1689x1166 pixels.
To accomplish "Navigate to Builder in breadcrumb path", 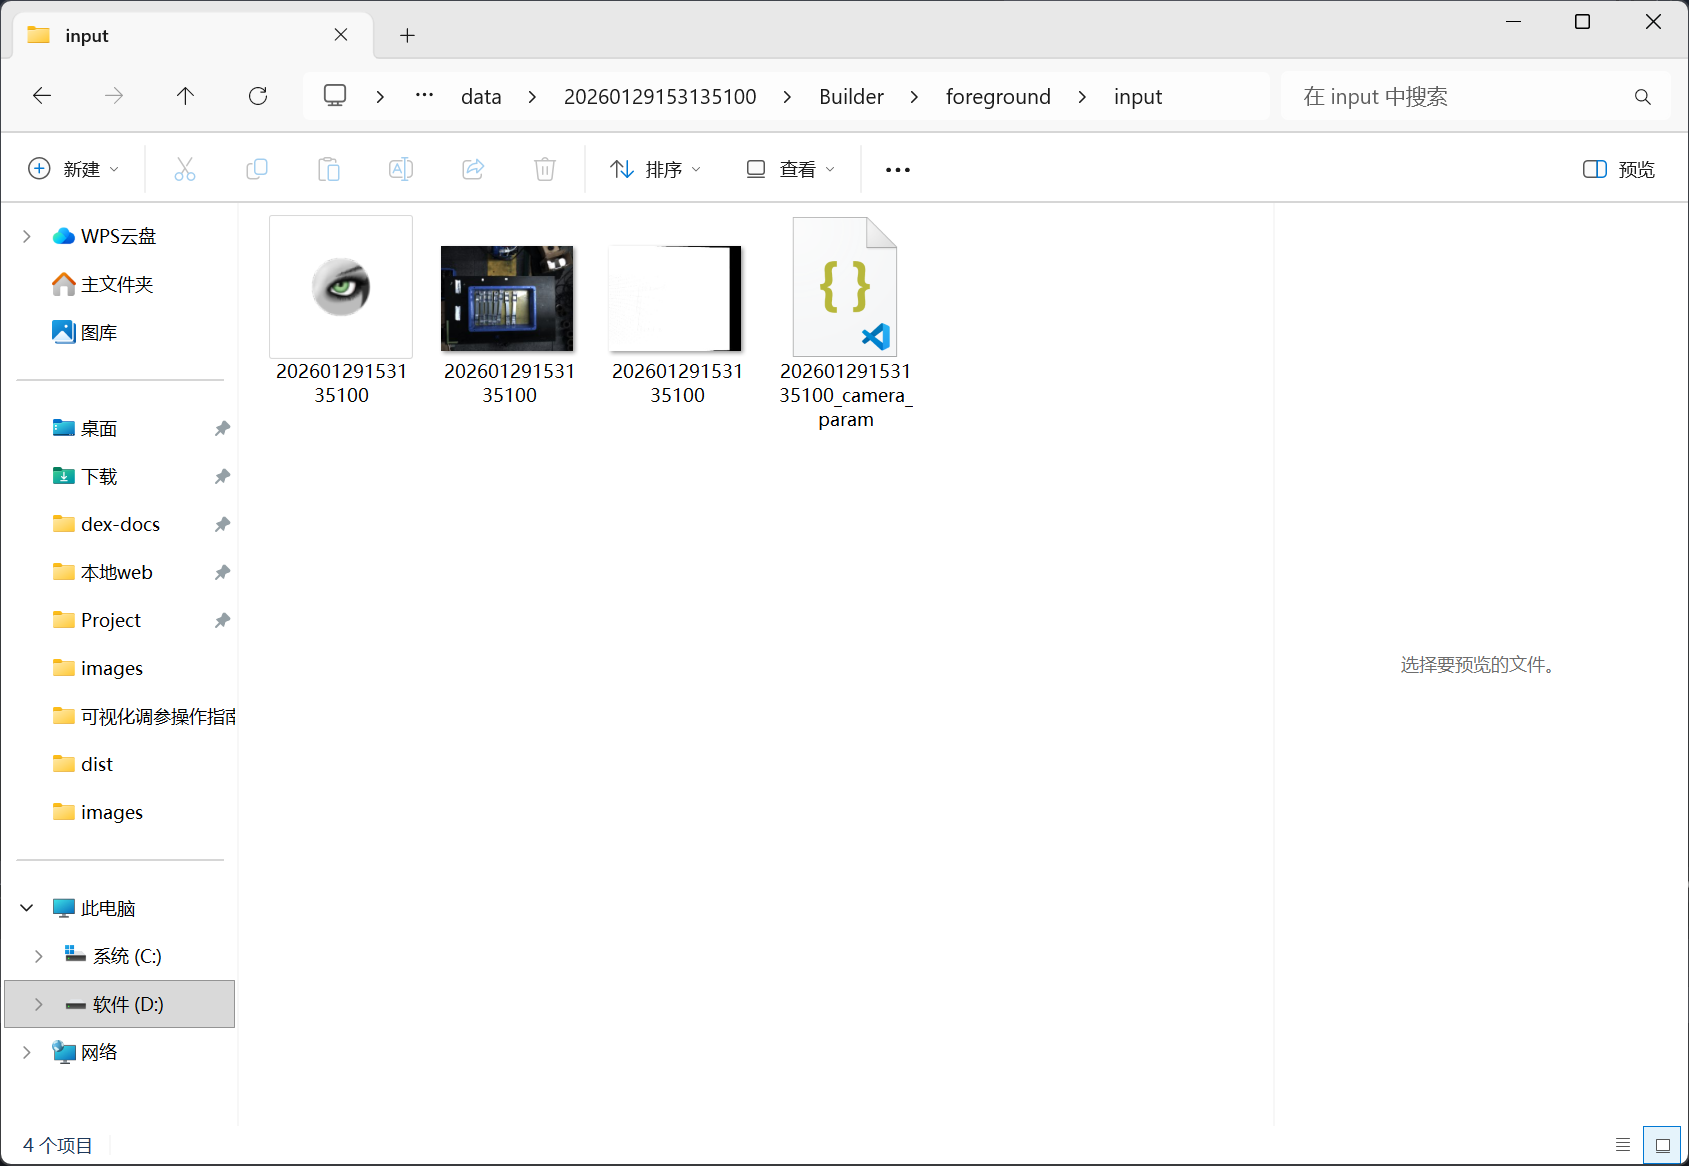I will click(851, 97).
